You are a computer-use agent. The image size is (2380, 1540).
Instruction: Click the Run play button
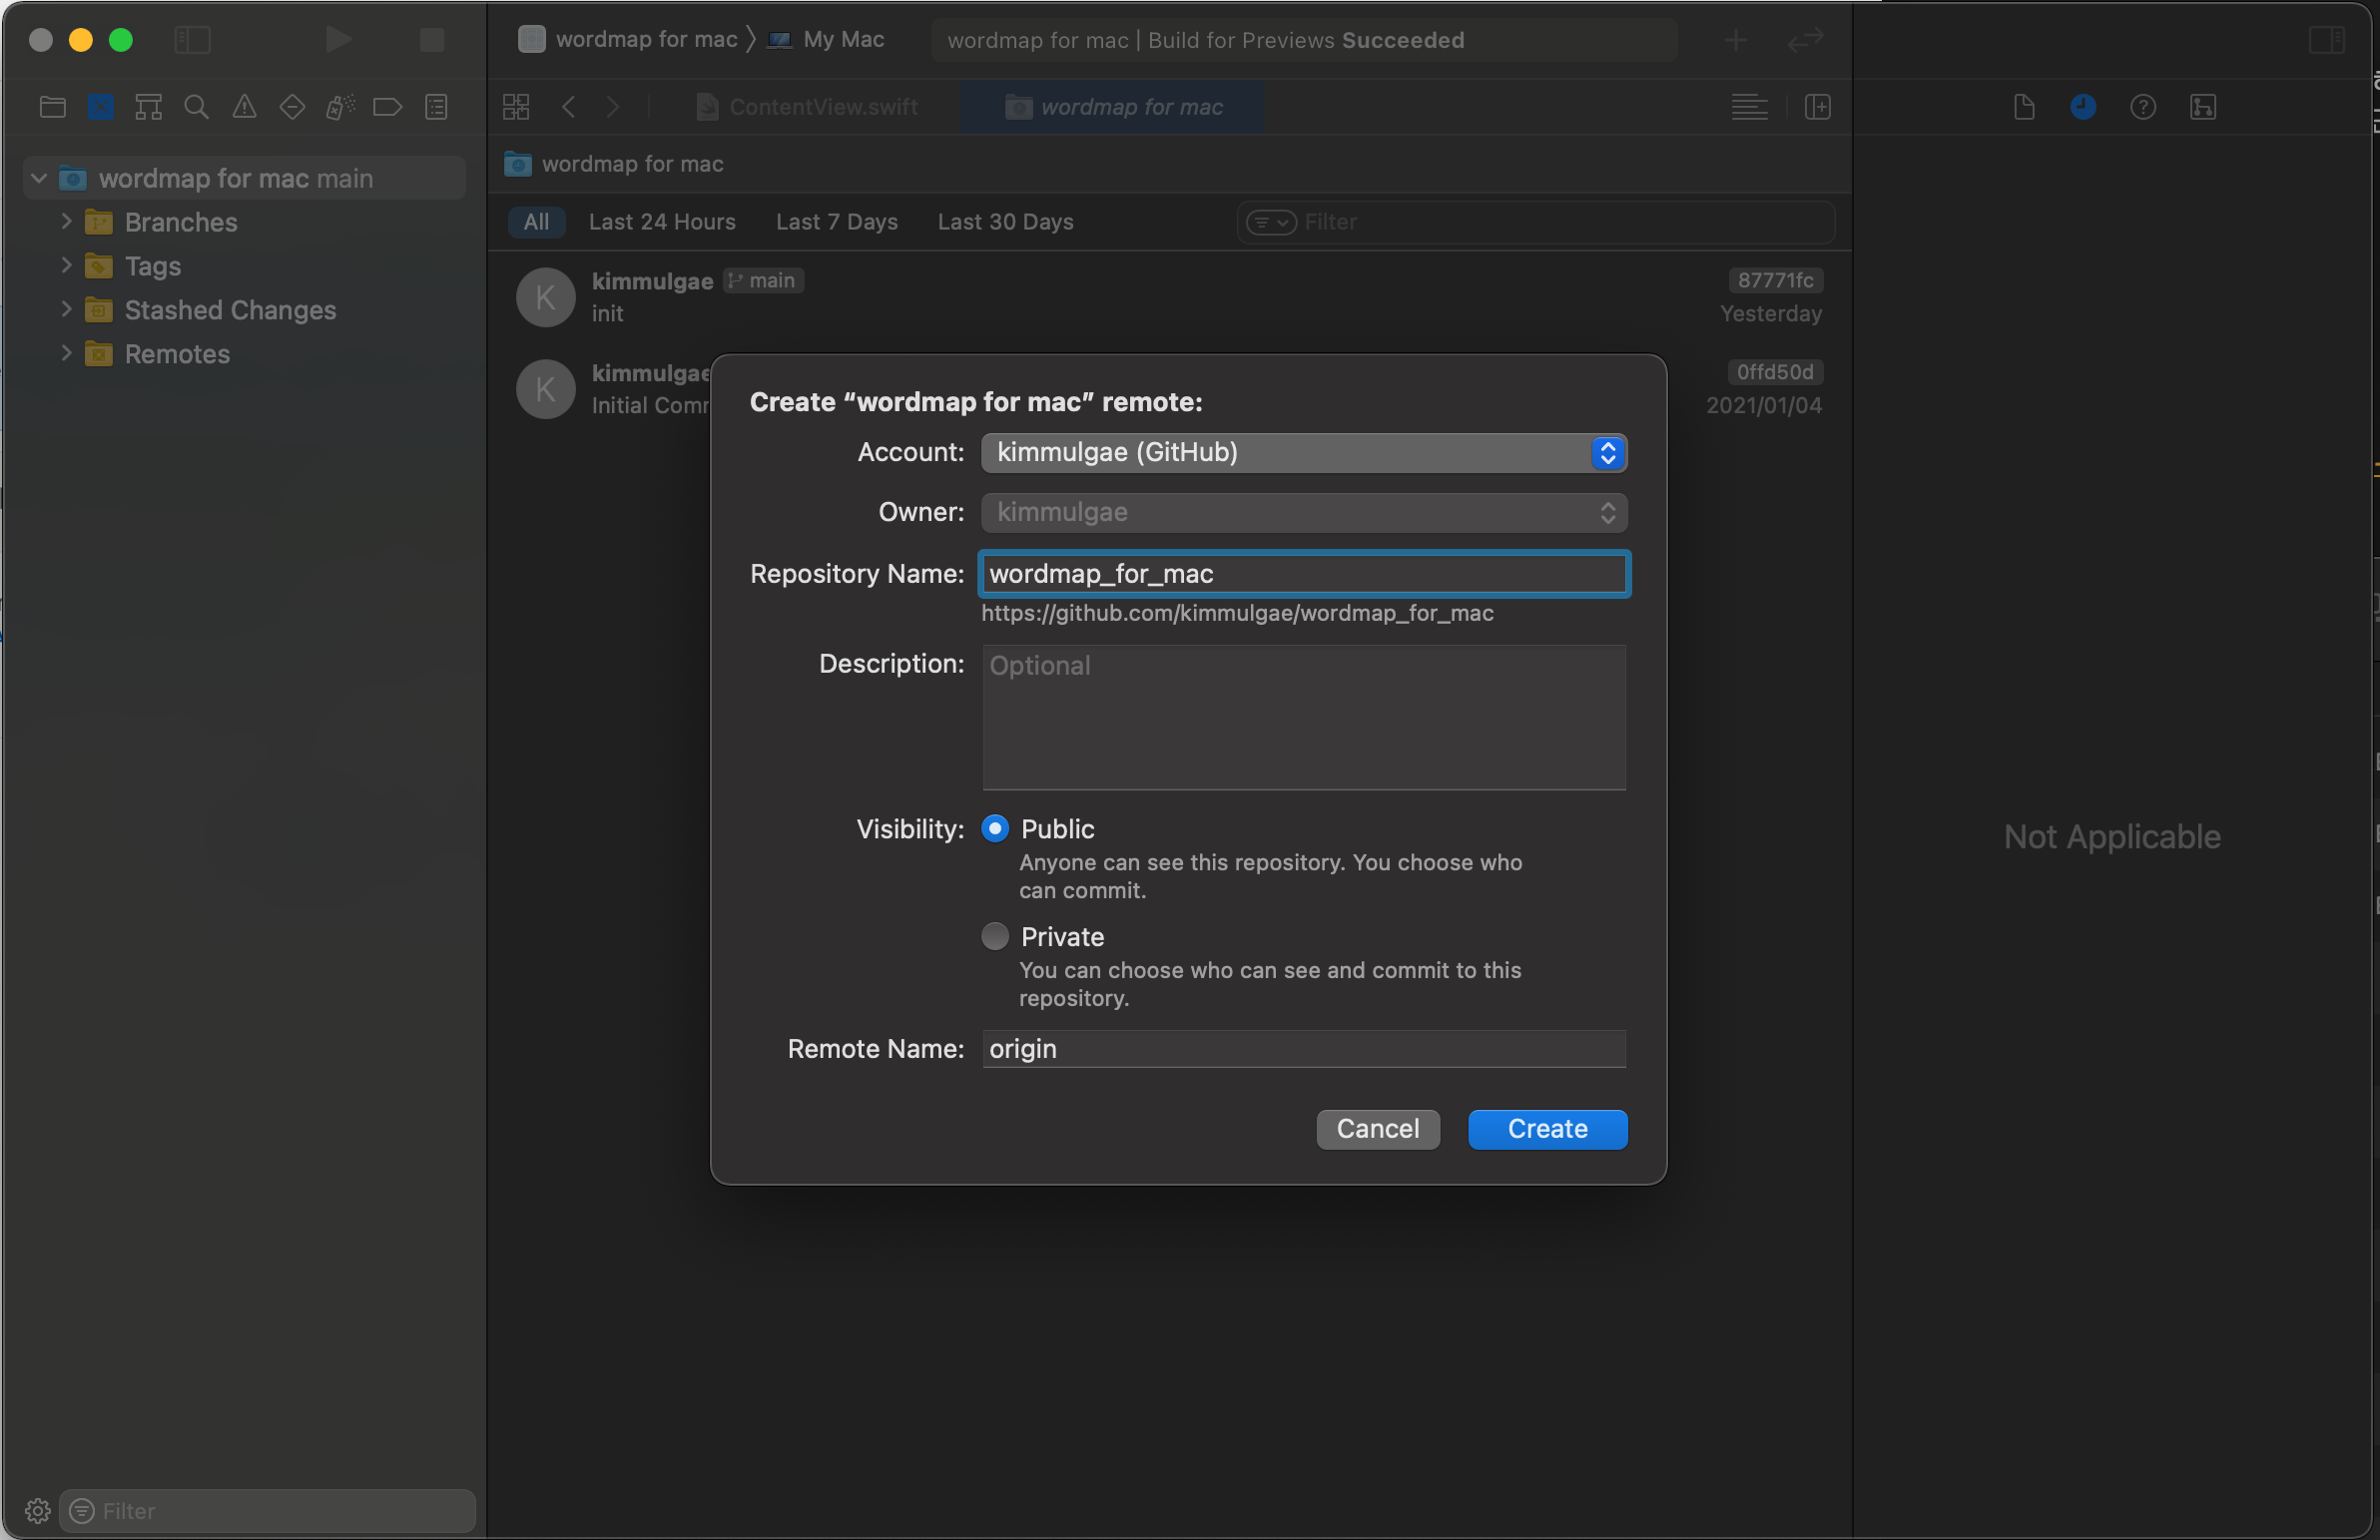point(338,40)
